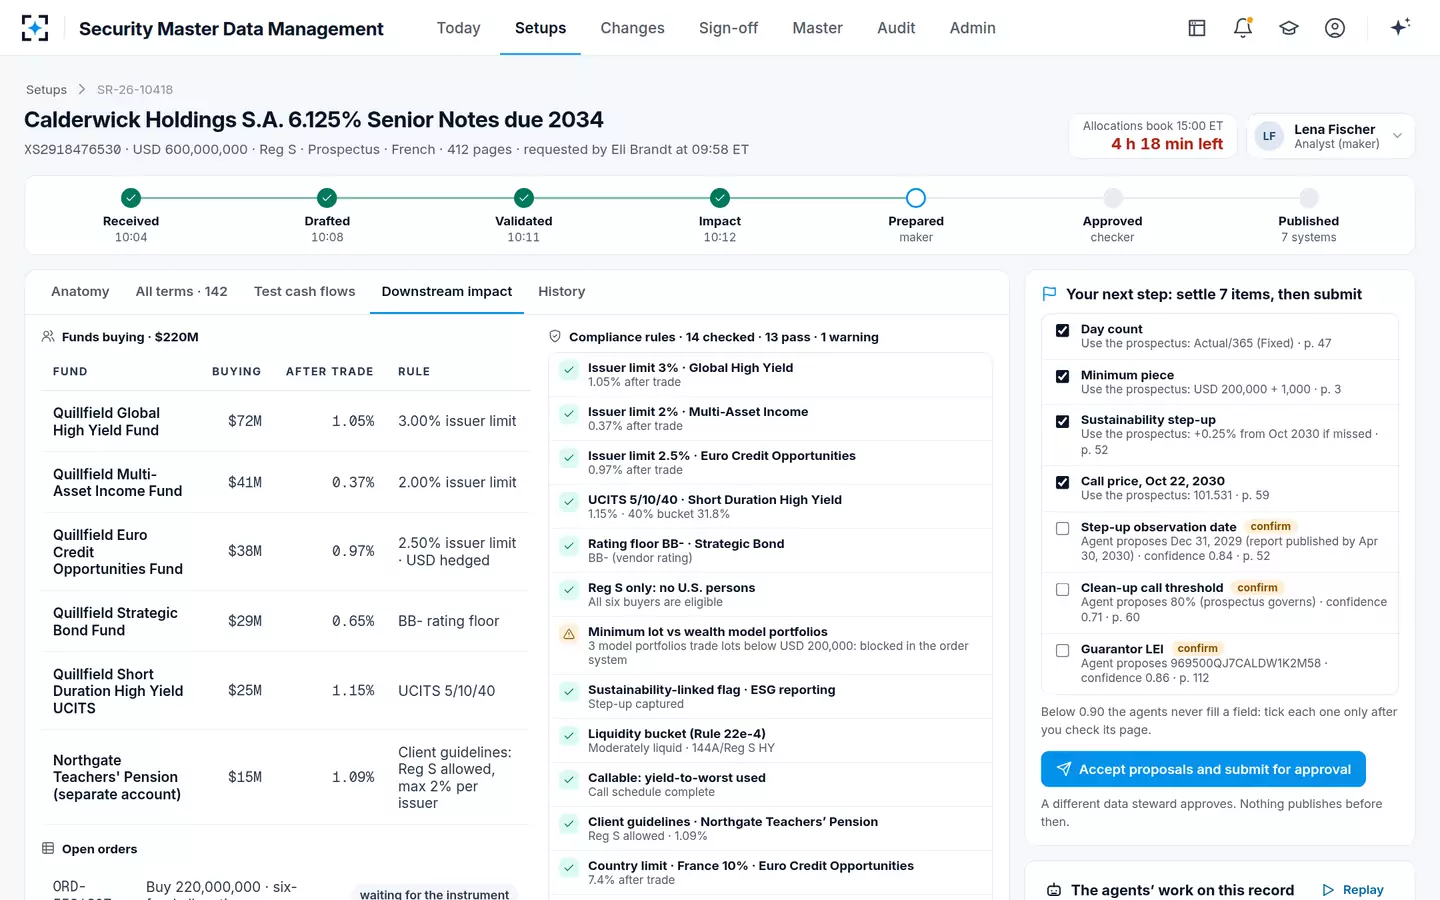
Task: Select the Northgate Teachers' Pension row
Action: [285, 777]
